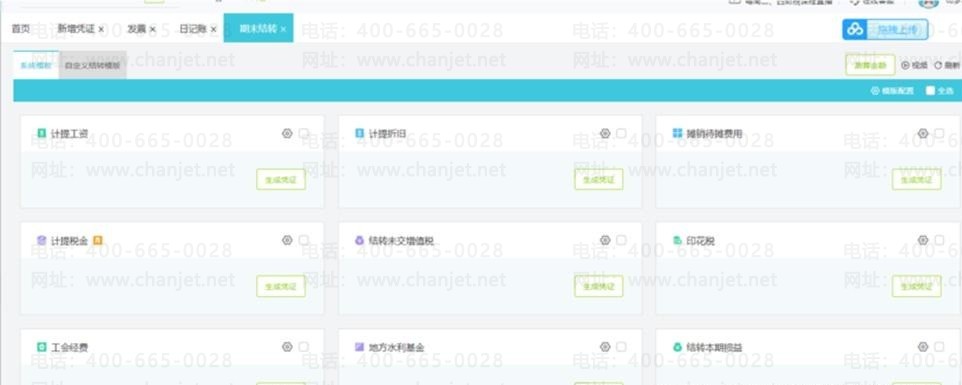Click the blue icon beside 计提折旧
962x385 pixels.
click(360, 133)
